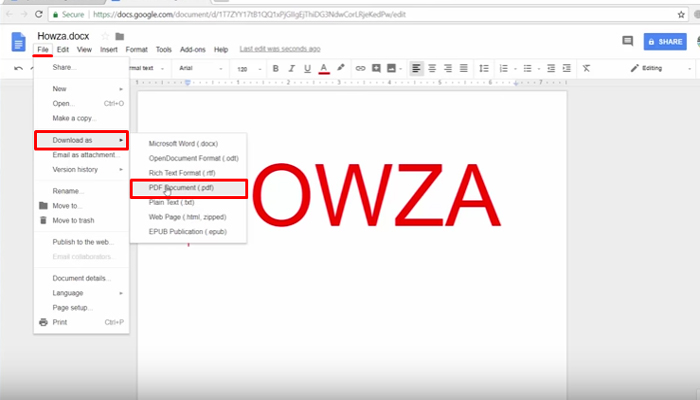
Task: Click the increase indent icon
Action: pyautogui.click(x=567, y=68)
